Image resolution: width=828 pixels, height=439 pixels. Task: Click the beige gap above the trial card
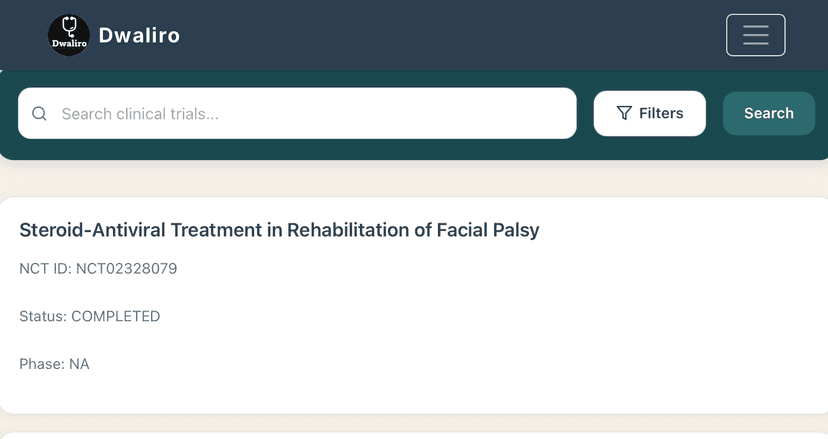(414, 180)
